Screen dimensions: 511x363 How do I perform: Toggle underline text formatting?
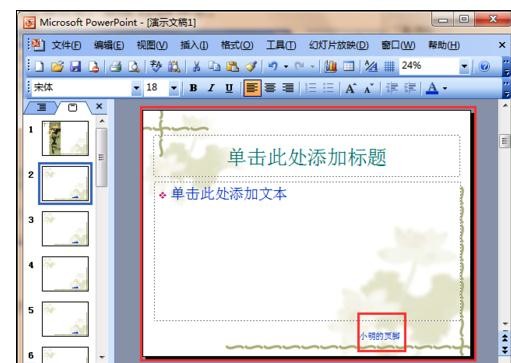point(229,88)
